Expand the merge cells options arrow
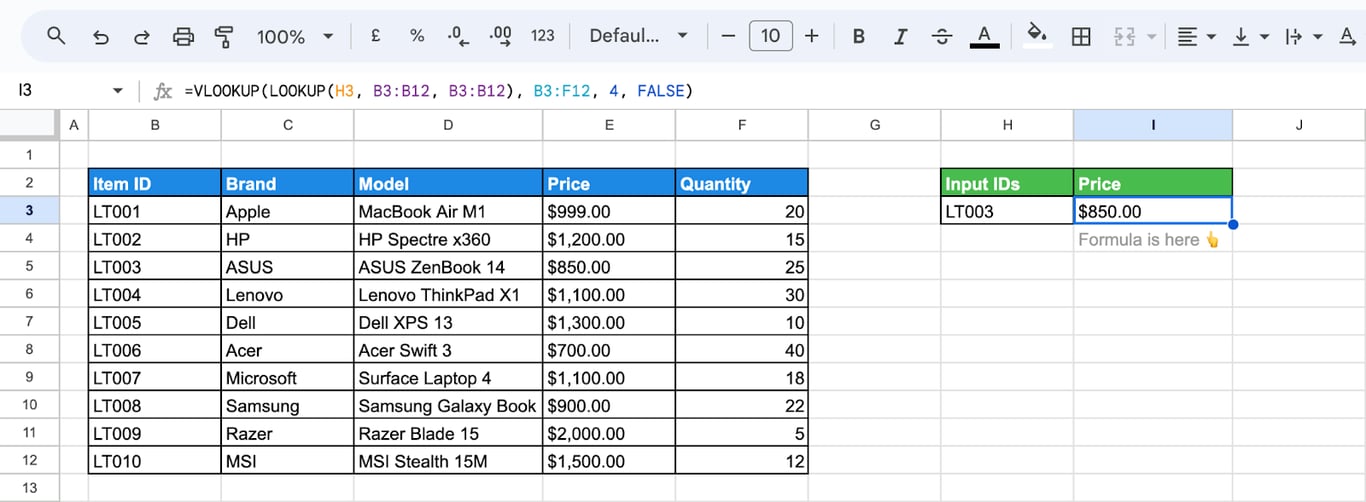The image size is (1366, 502). (1151, 36)
